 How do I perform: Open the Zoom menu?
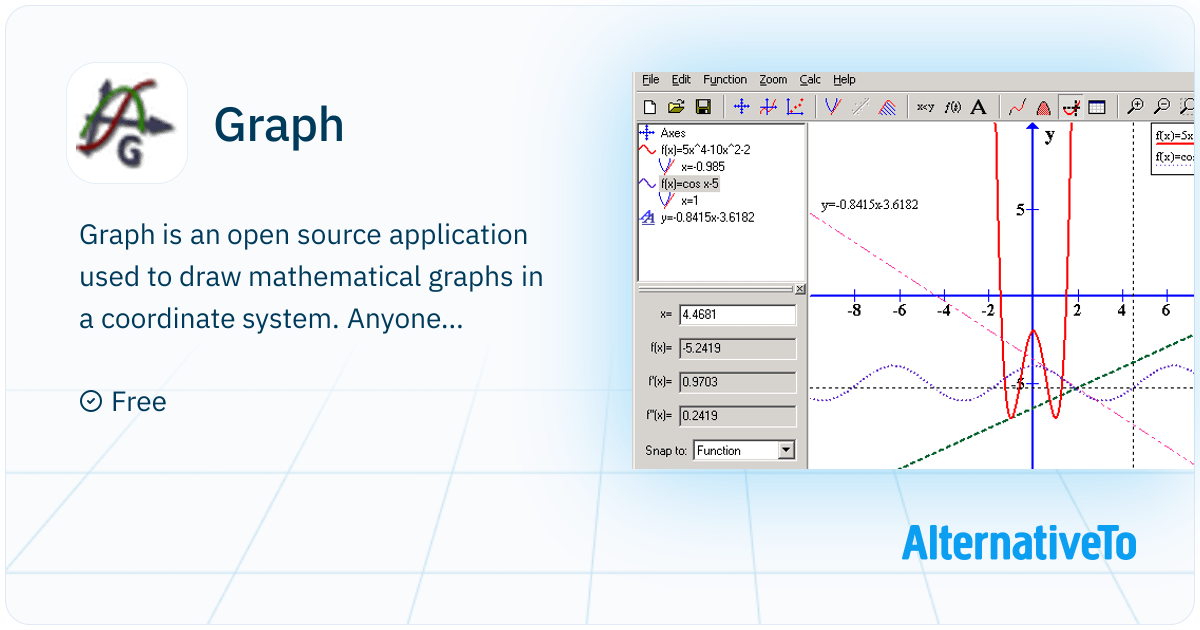coord(773,80)
